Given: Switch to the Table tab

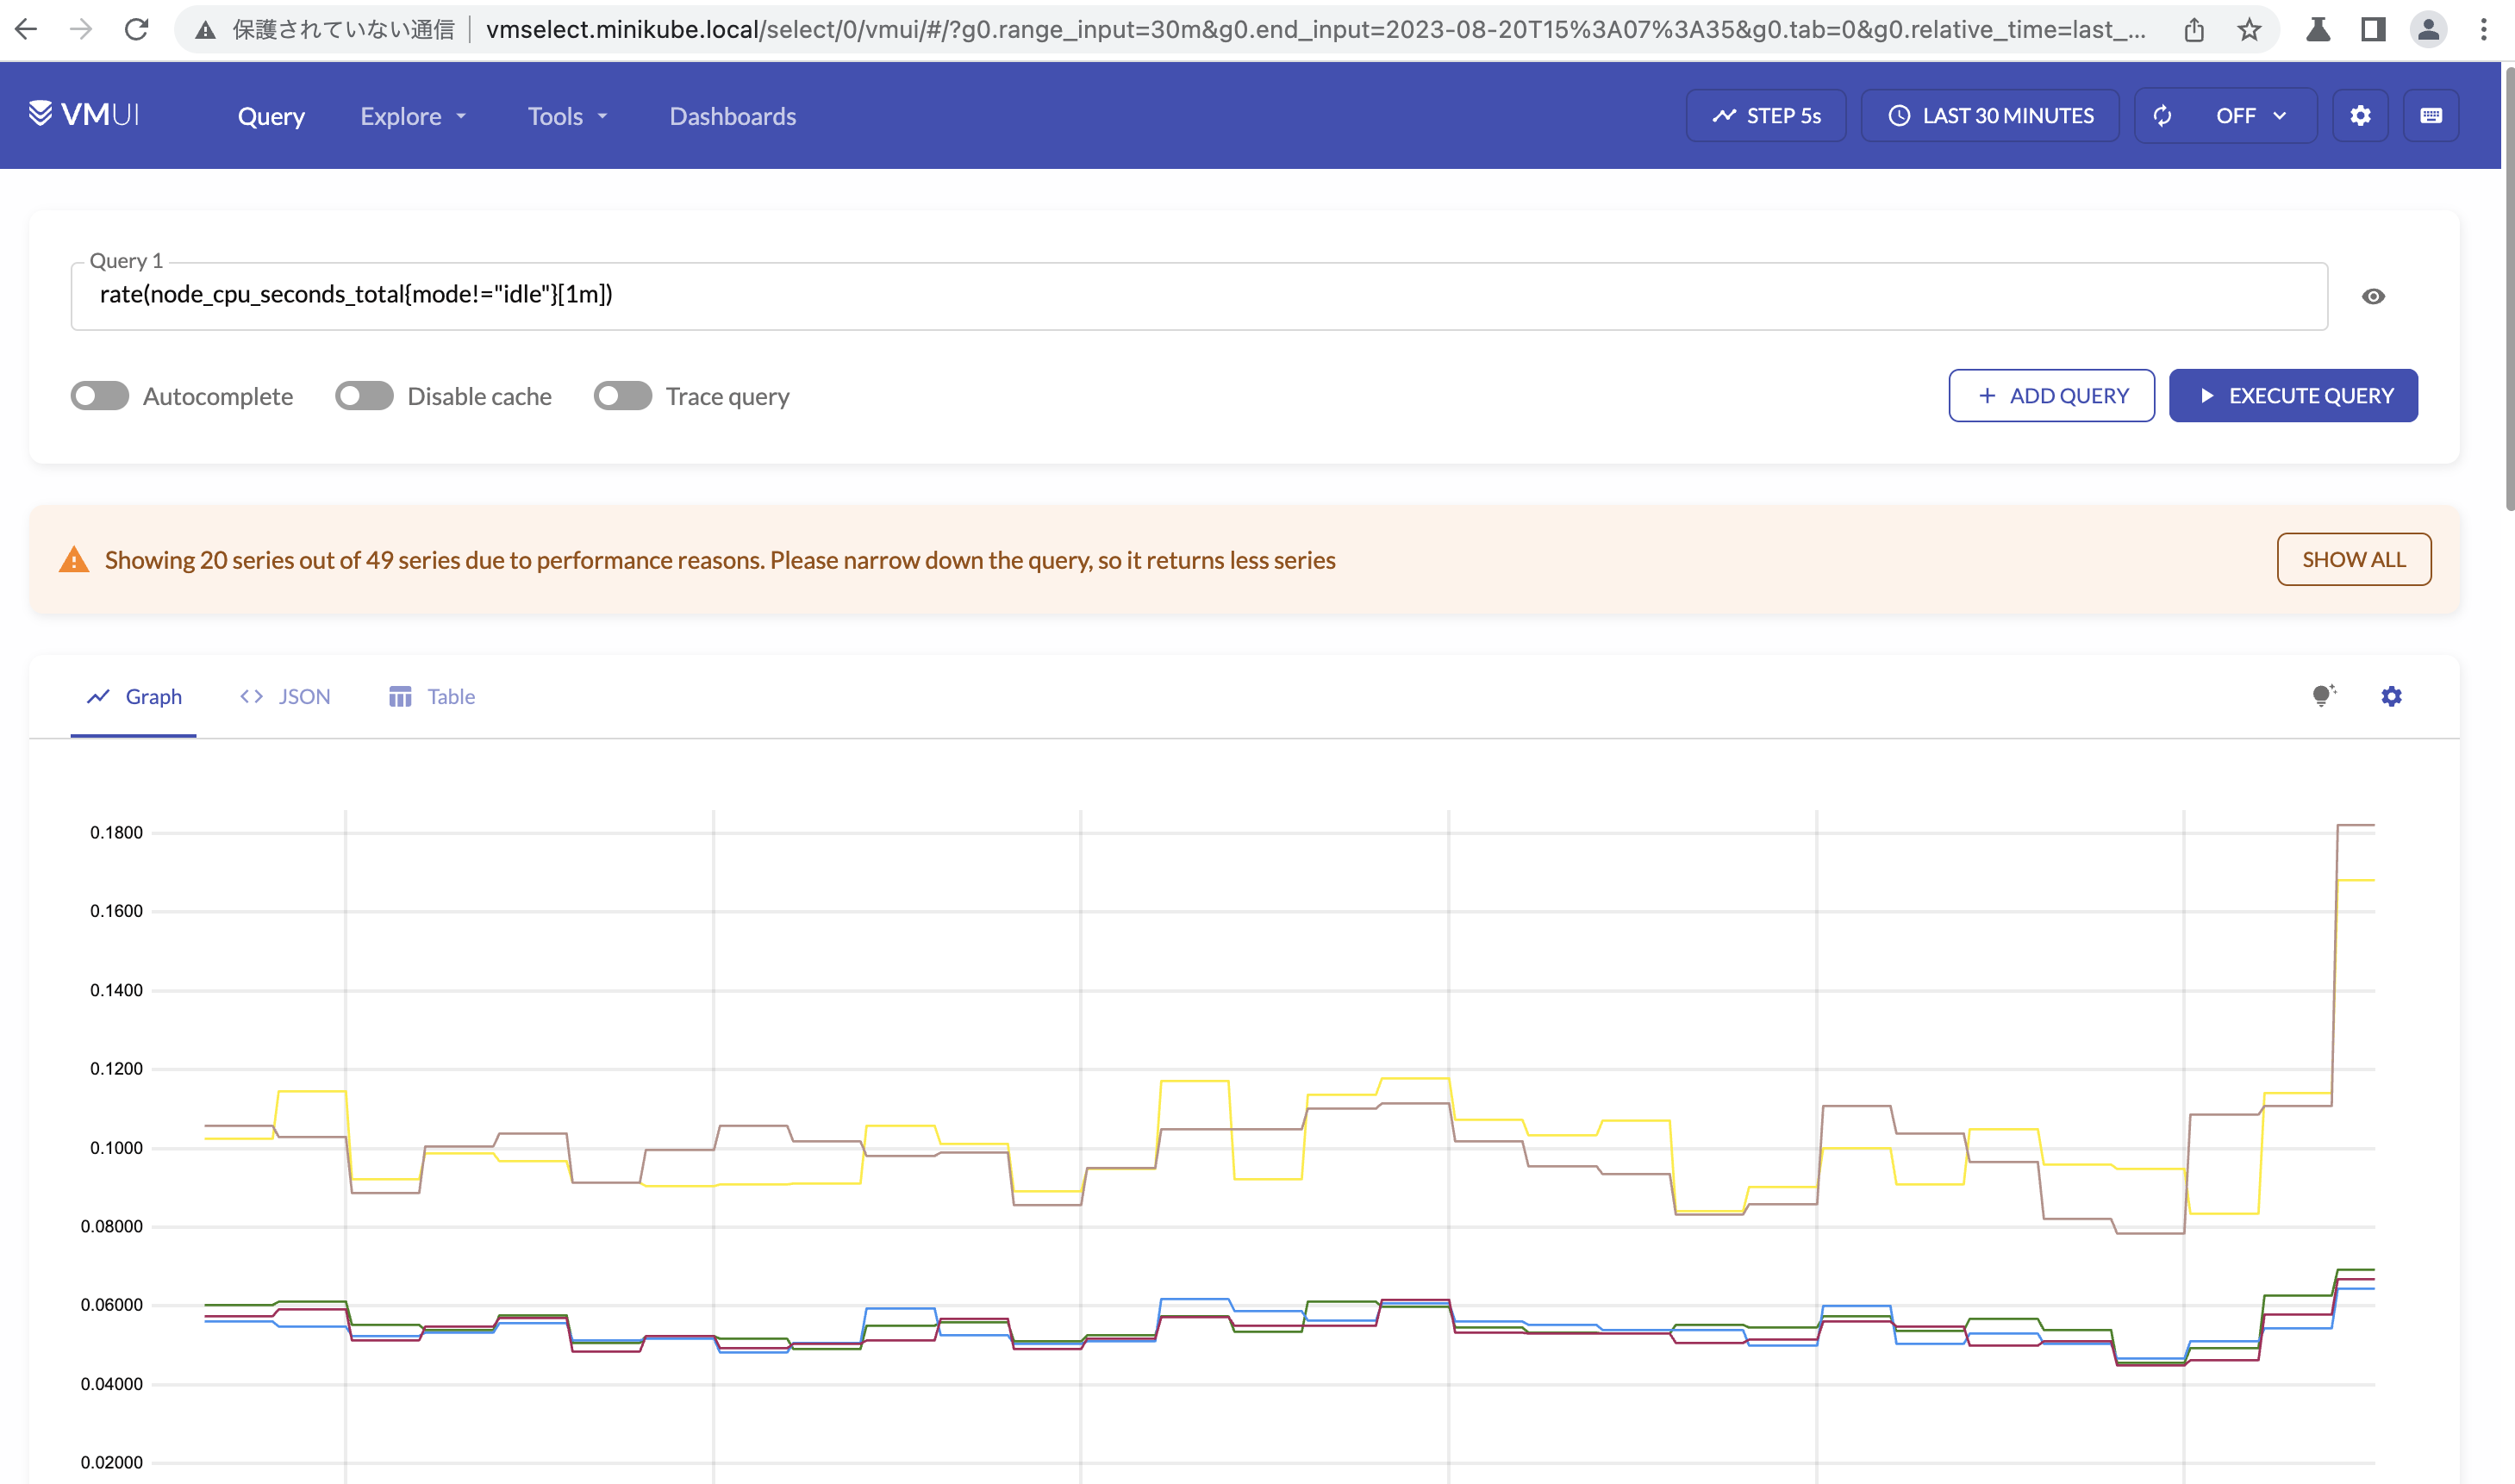Looking at the screenshot, I should coord(431,696).
